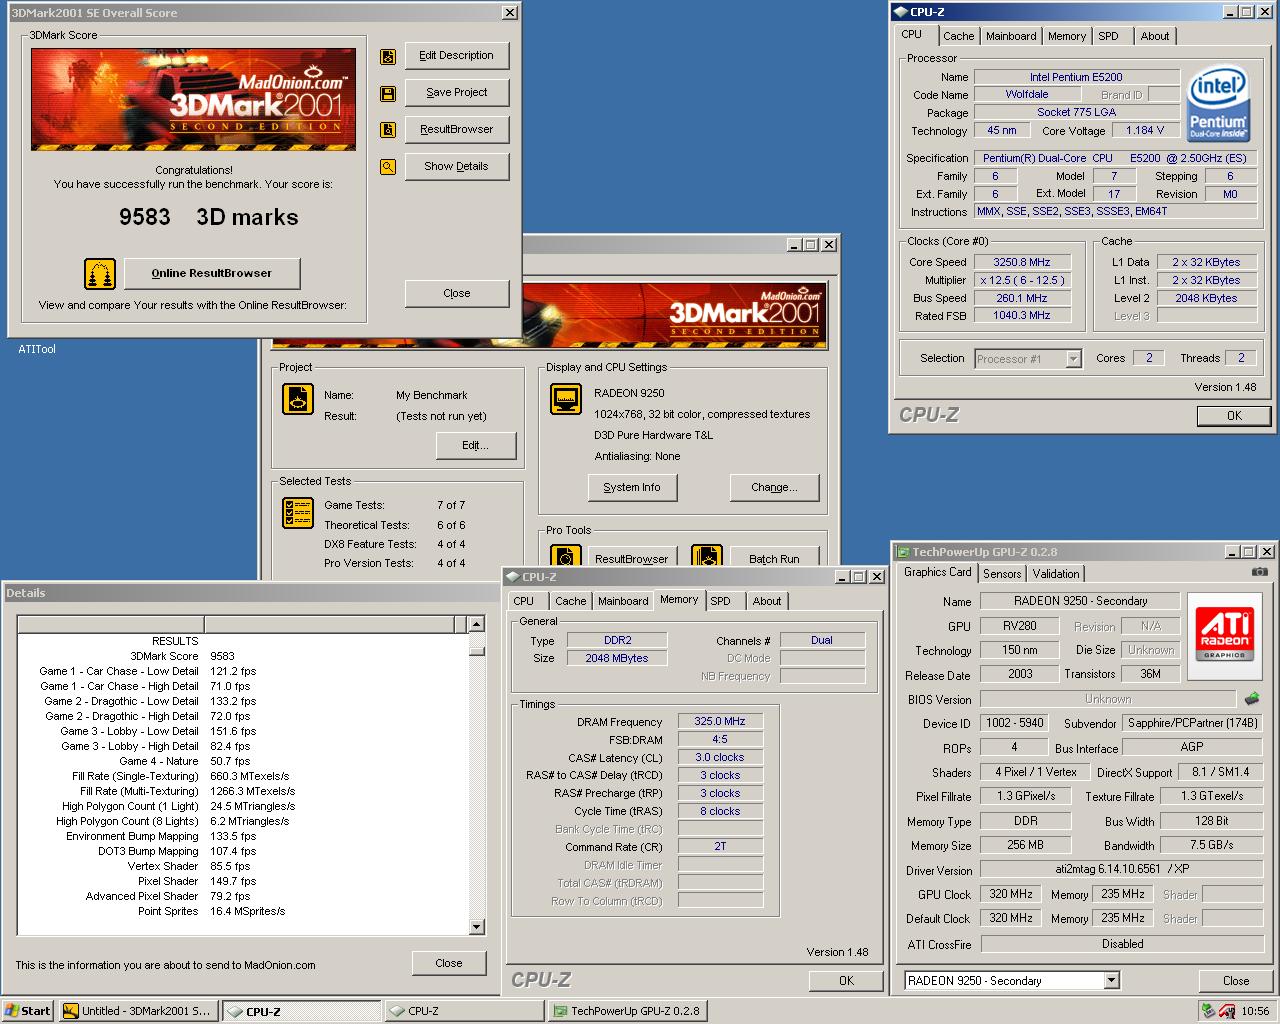
Task: Click OK in the top CPU-Z window
Action: click(x=1234, y=416)
